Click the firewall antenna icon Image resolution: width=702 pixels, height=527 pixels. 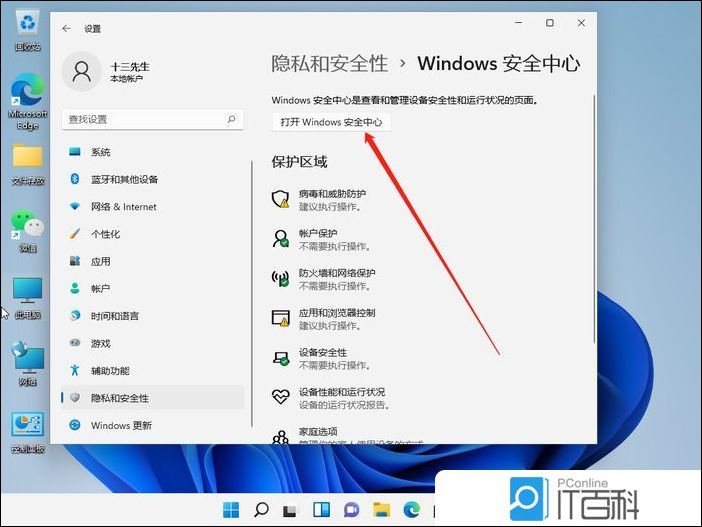click(281, 278)
